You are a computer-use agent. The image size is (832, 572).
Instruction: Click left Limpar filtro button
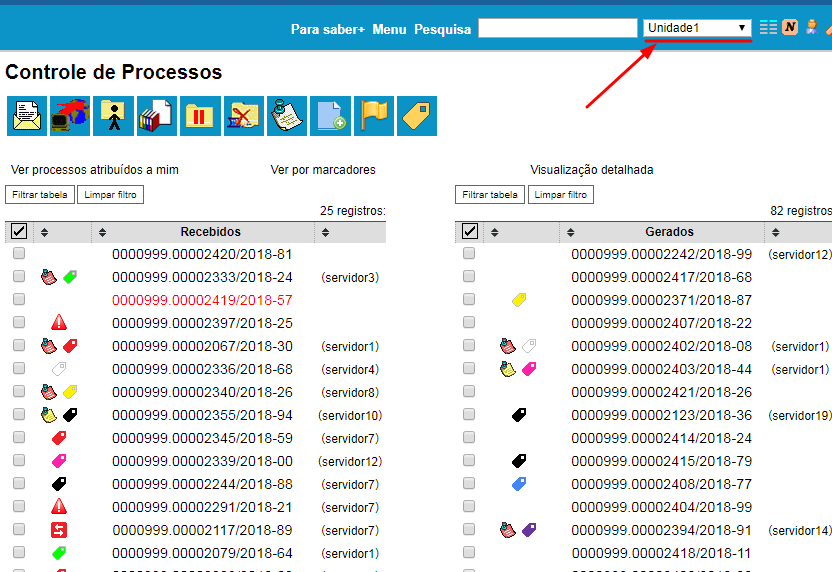111,195
